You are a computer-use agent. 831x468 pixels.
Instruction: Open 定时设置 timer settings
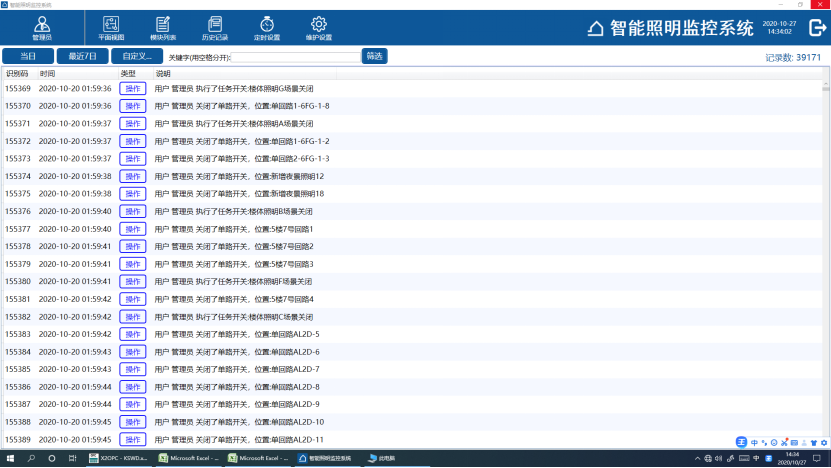pos(267,27)
